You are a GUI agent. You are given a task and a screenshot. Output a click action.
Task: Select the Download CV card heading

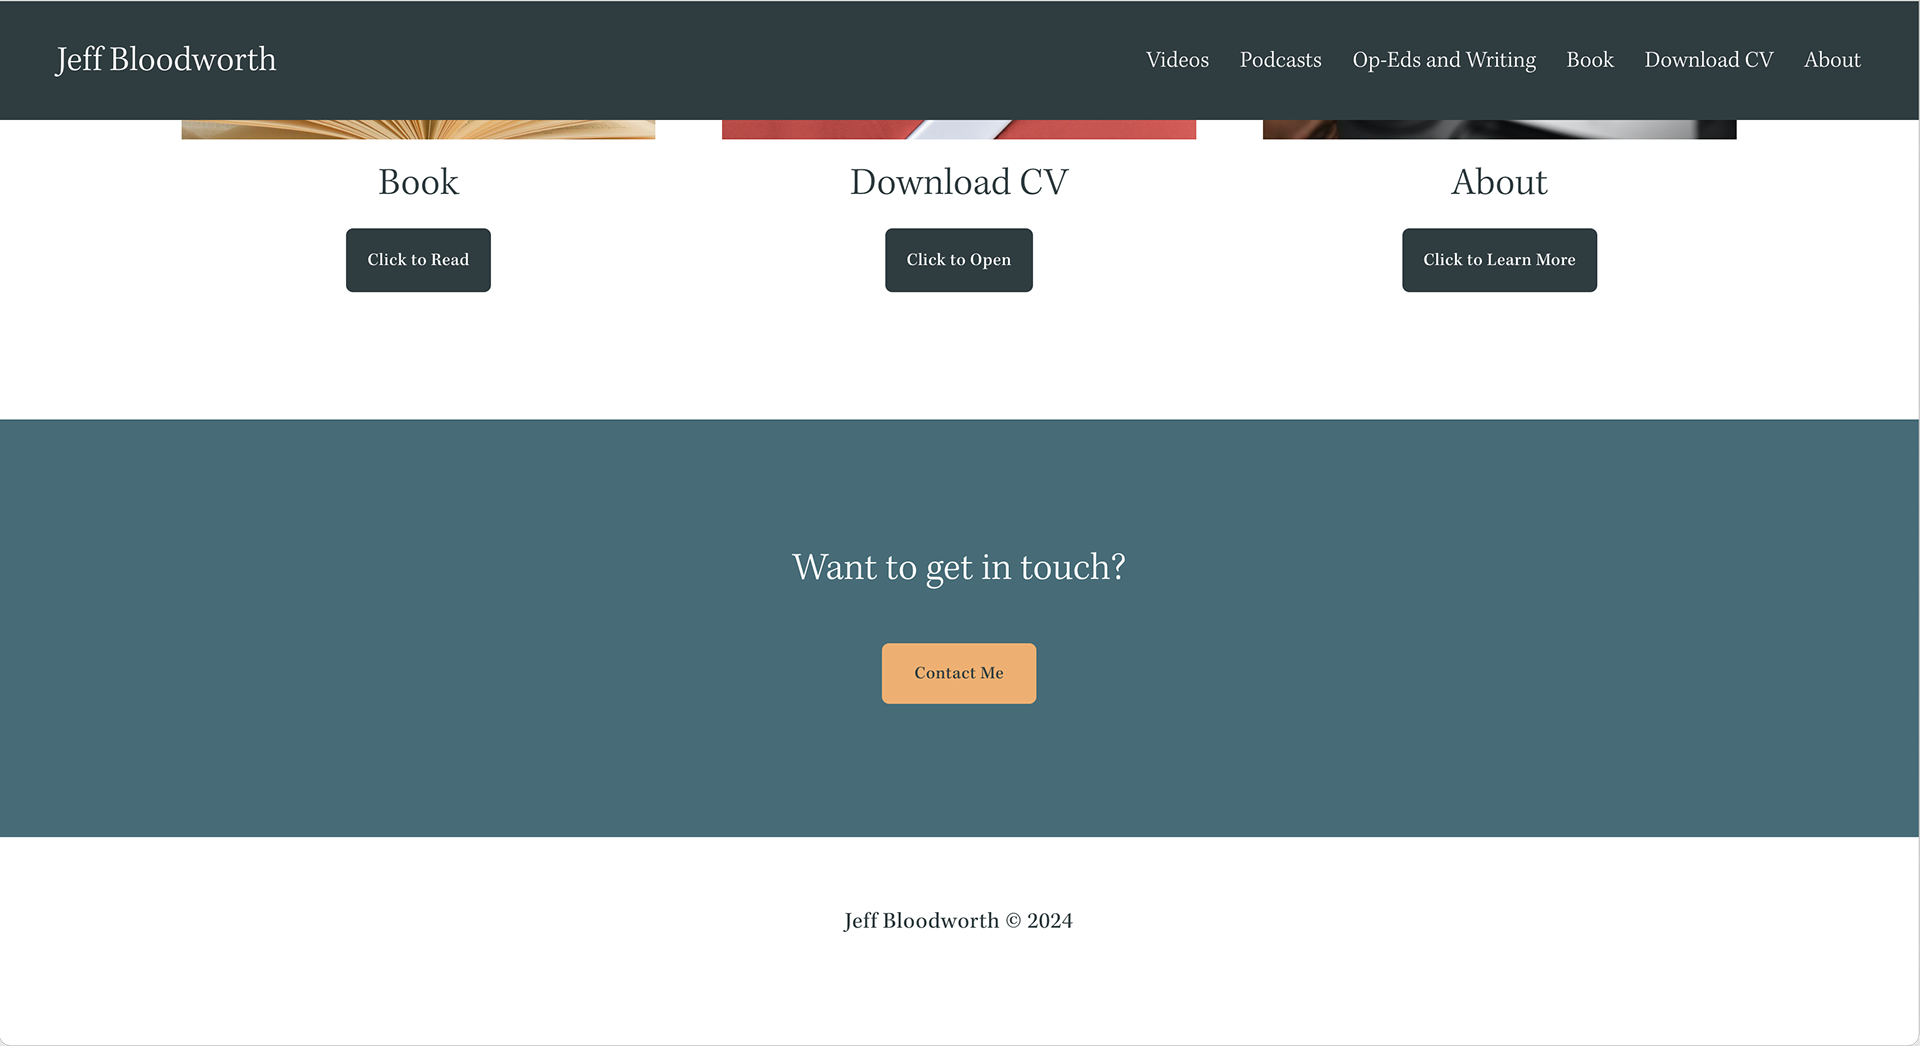coord(958,182)
